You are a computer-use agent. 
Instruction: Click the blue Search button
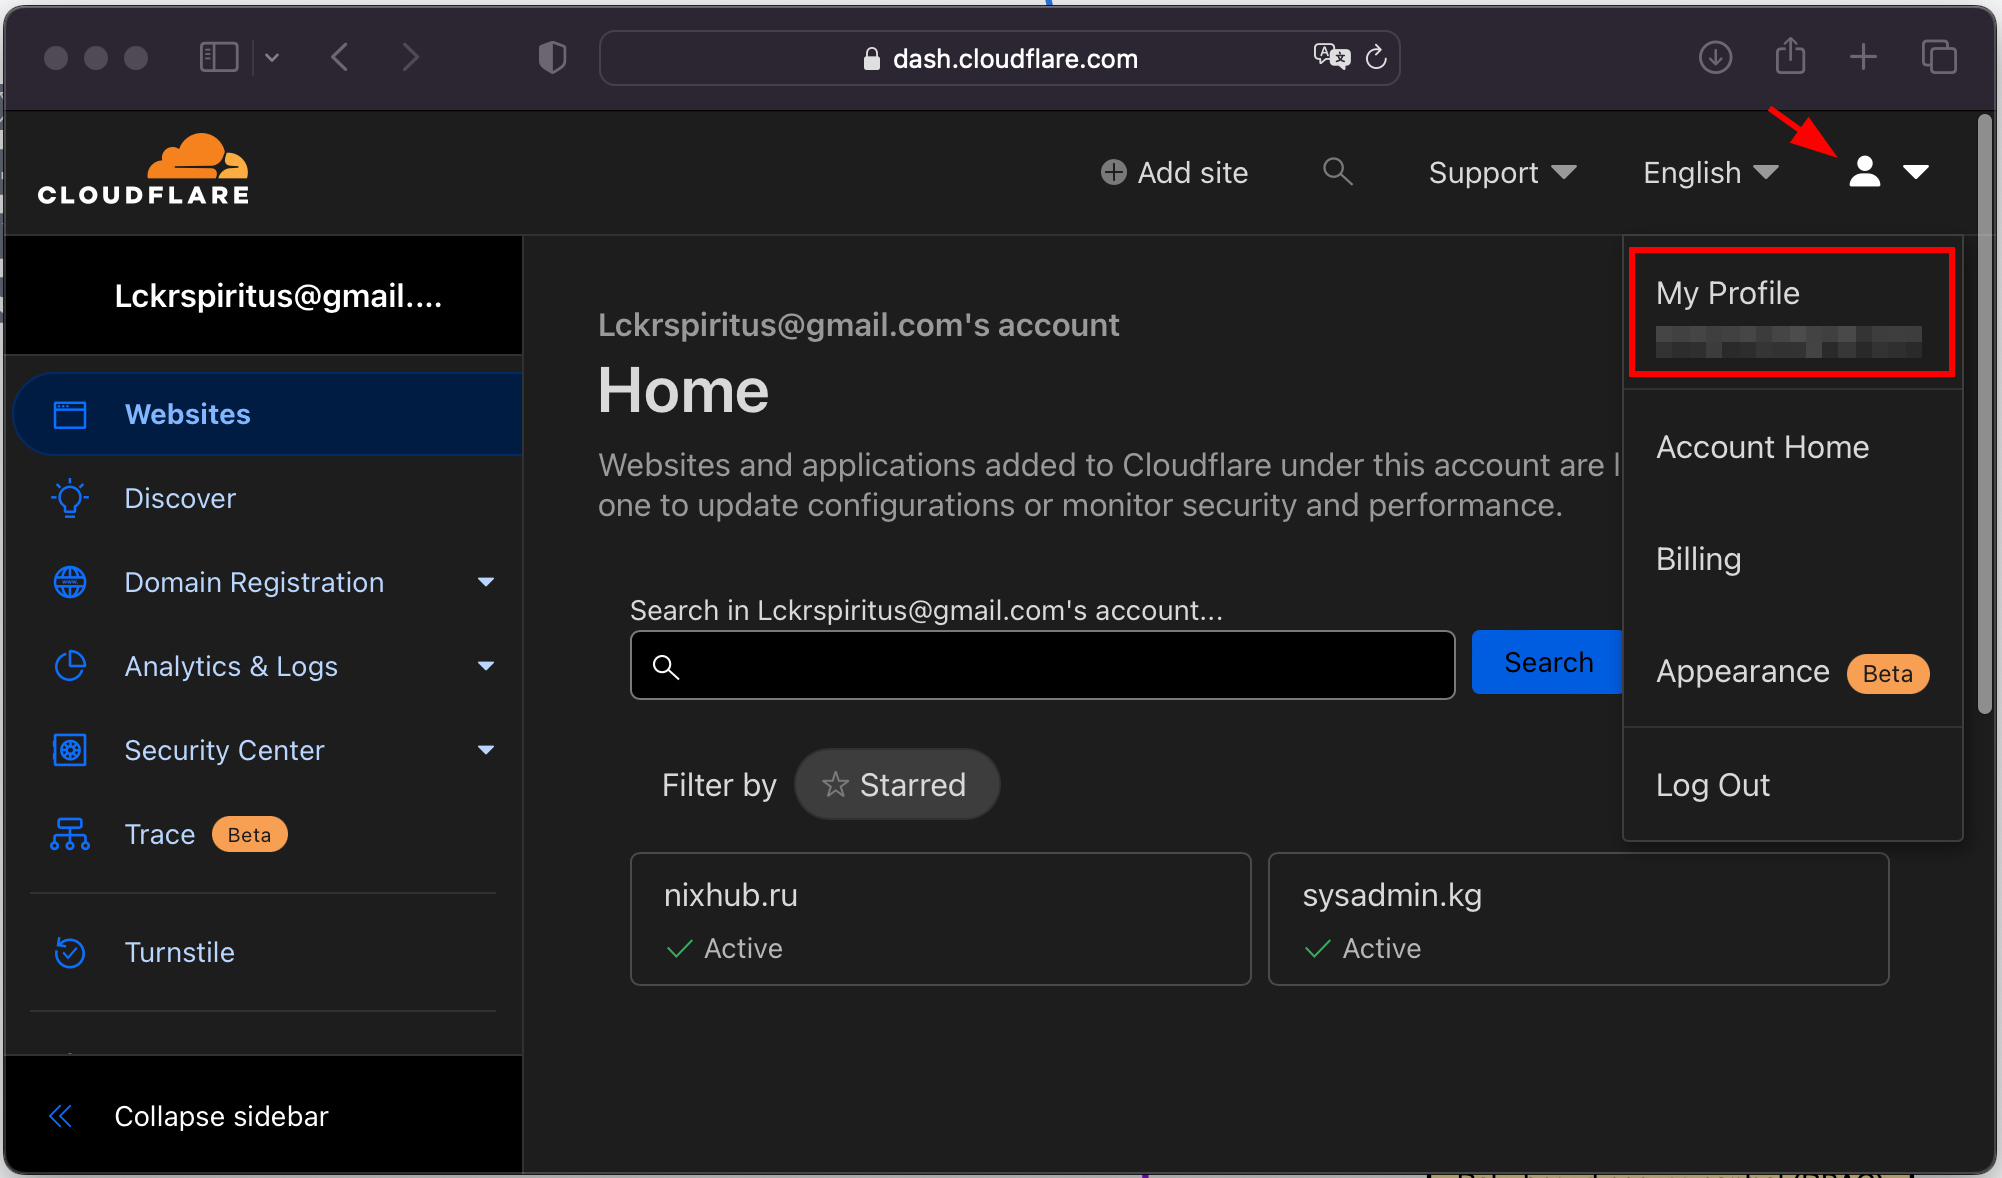pyautogui.click(x=1548, y=663)
